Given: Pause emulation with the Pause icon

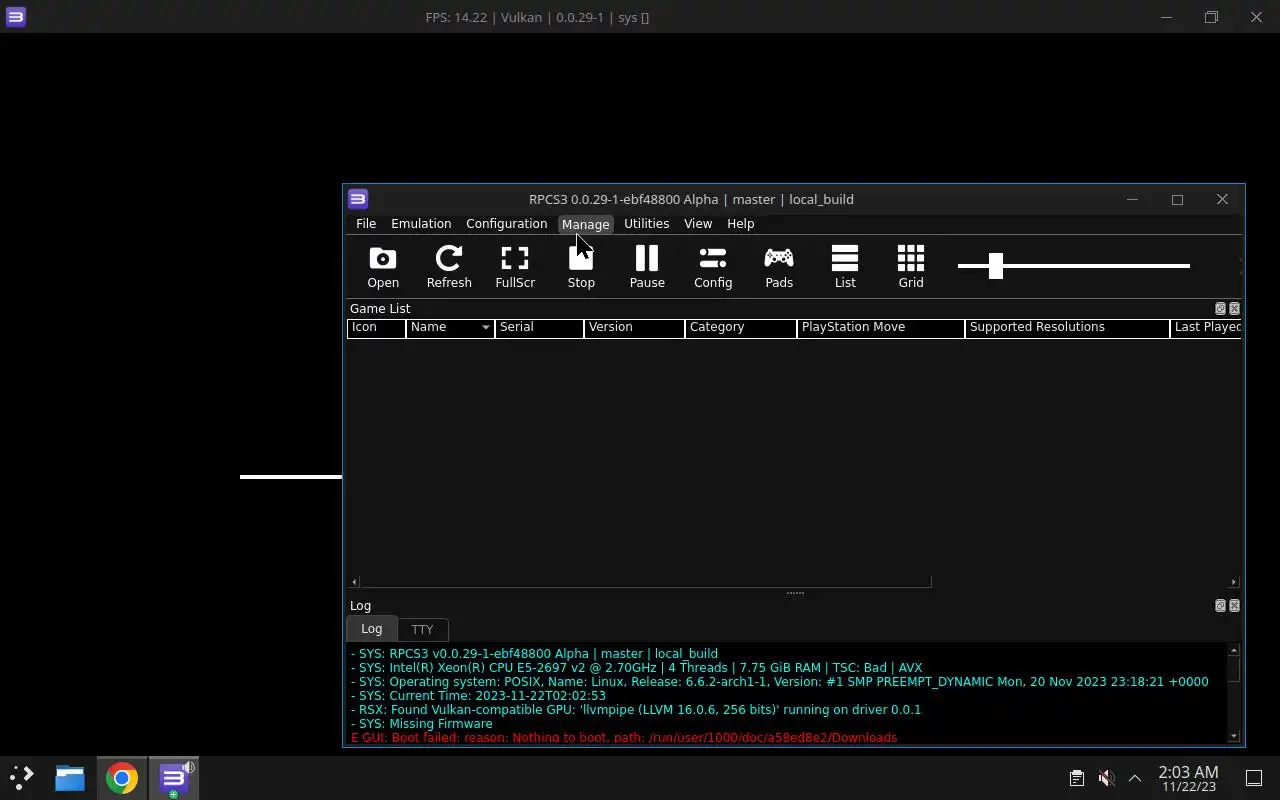Looking at the screenshot, I should tap(647, 267).
